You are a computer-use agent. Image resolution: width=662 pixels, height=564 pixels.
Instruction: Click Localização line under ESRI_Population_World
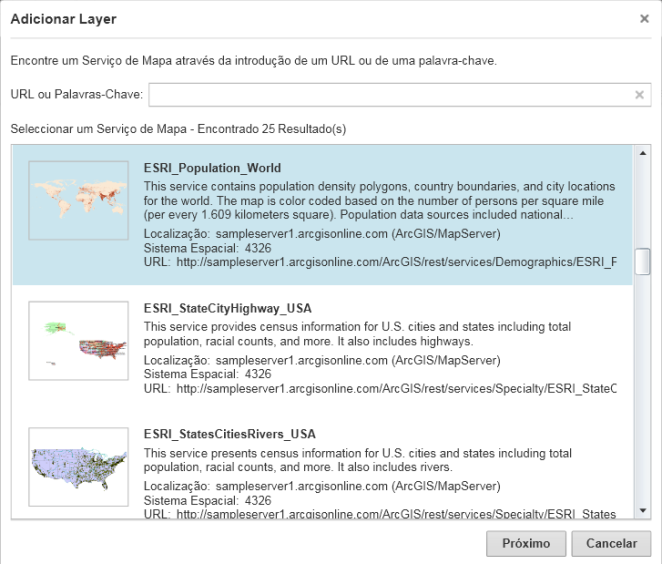click(x=322, y=234)
